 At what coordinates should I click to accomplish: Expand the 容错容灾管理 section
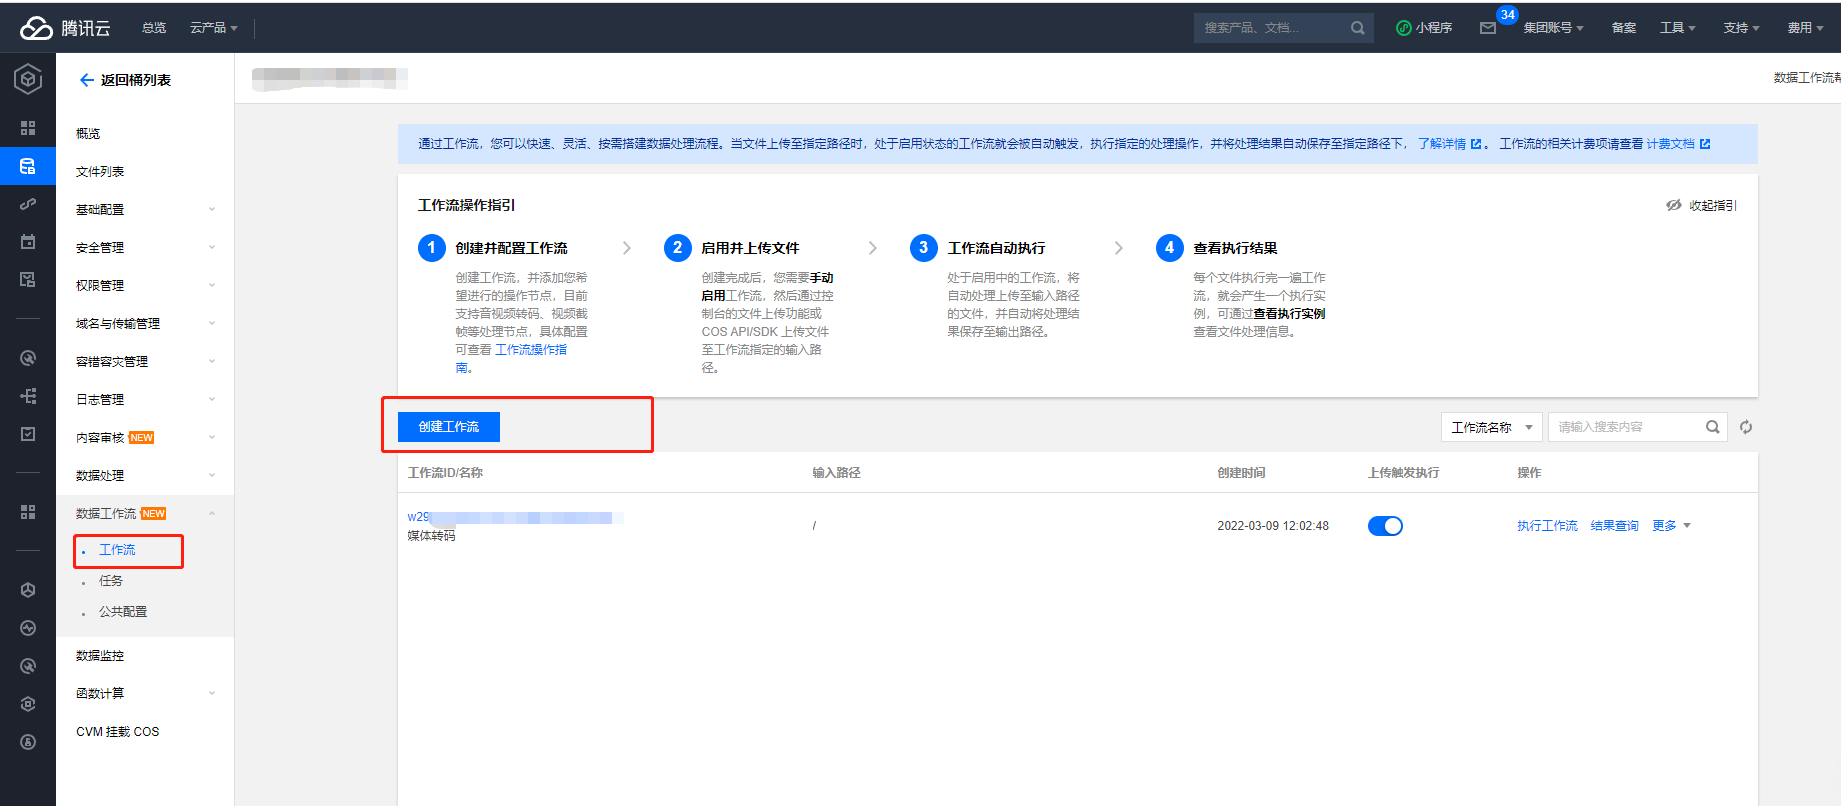pos(145,362)
